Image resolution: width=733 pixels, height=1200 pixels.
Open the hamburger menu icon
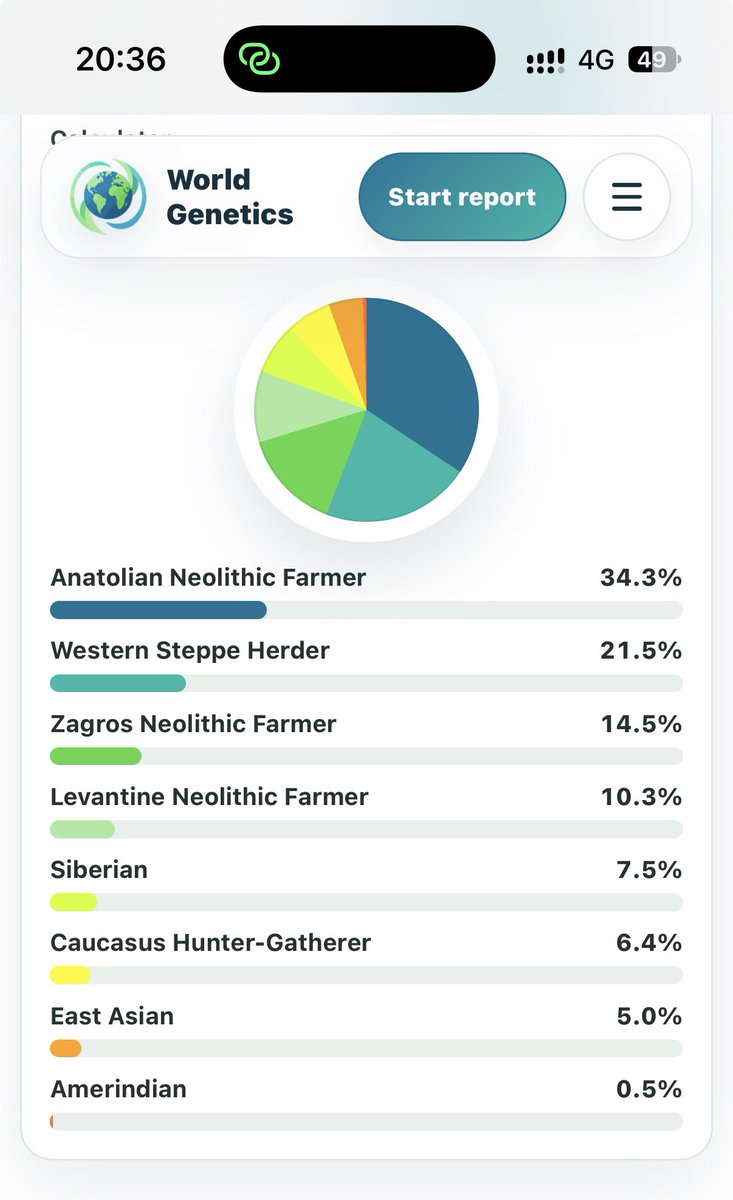point(626,196)
